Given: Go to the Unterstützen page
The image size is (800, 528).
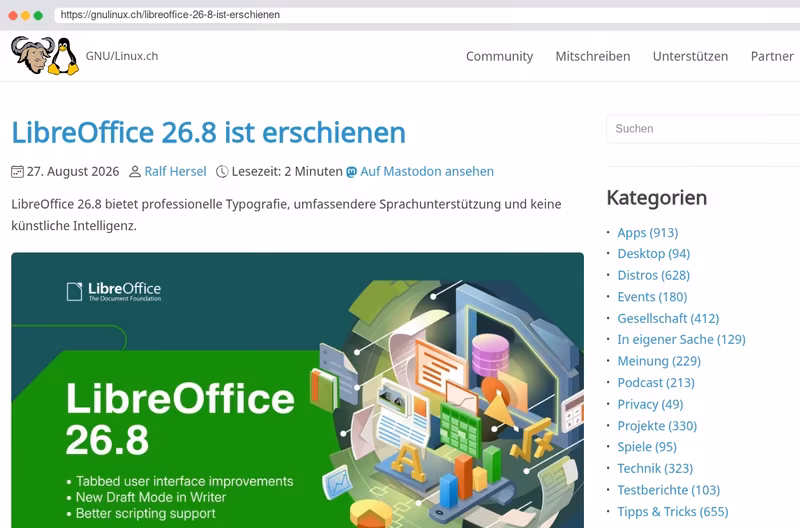Looking at the screenshot, I should click(690, 56).
